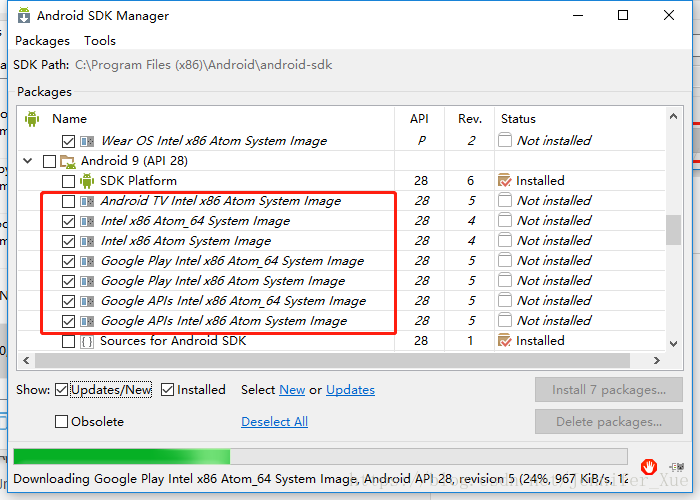Click the Wear OS system image icon
The width and height of the screenshot is (700, 500).
coord(87,141)
